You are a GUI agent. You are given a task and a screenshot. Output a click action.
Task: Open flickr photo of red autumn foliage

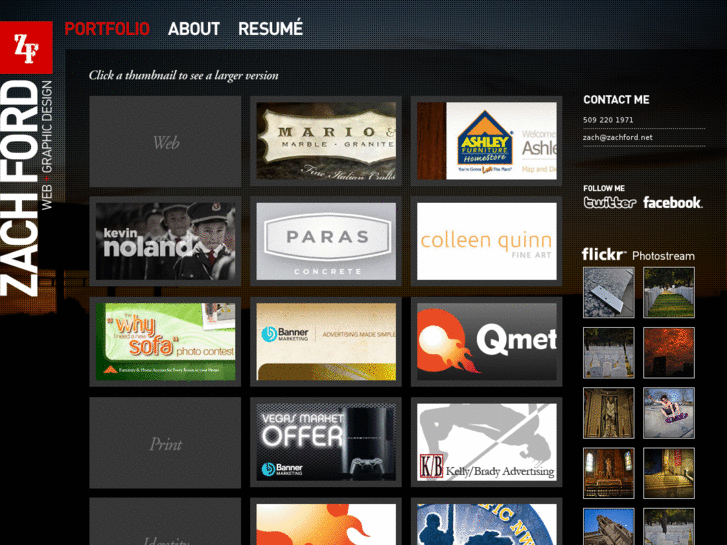click(x=669, y=353)
